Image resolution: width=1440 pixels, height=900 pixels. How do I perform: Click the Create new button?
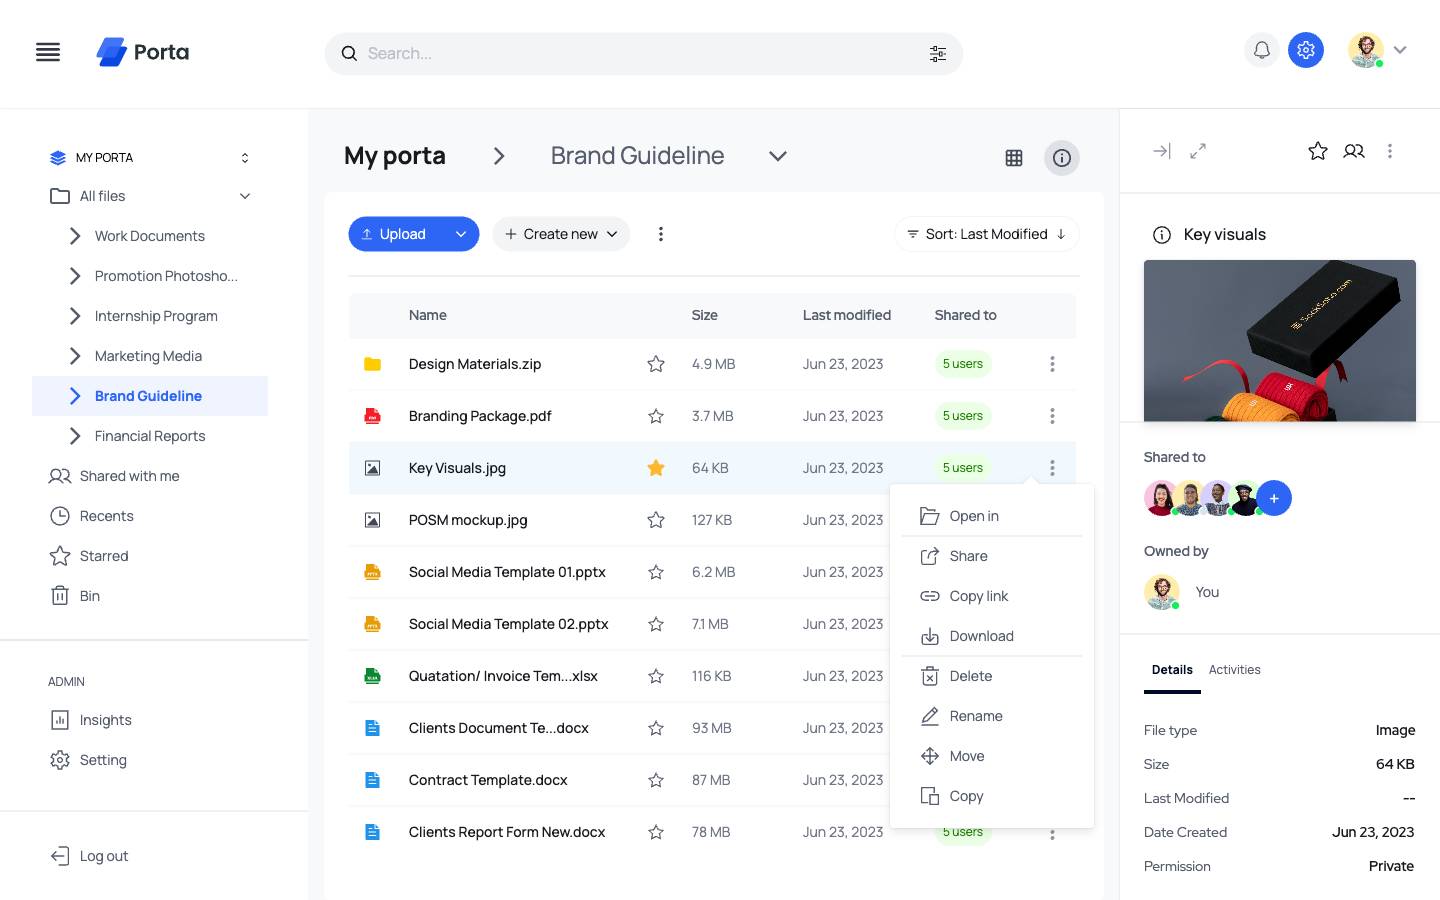pos(561,234)
